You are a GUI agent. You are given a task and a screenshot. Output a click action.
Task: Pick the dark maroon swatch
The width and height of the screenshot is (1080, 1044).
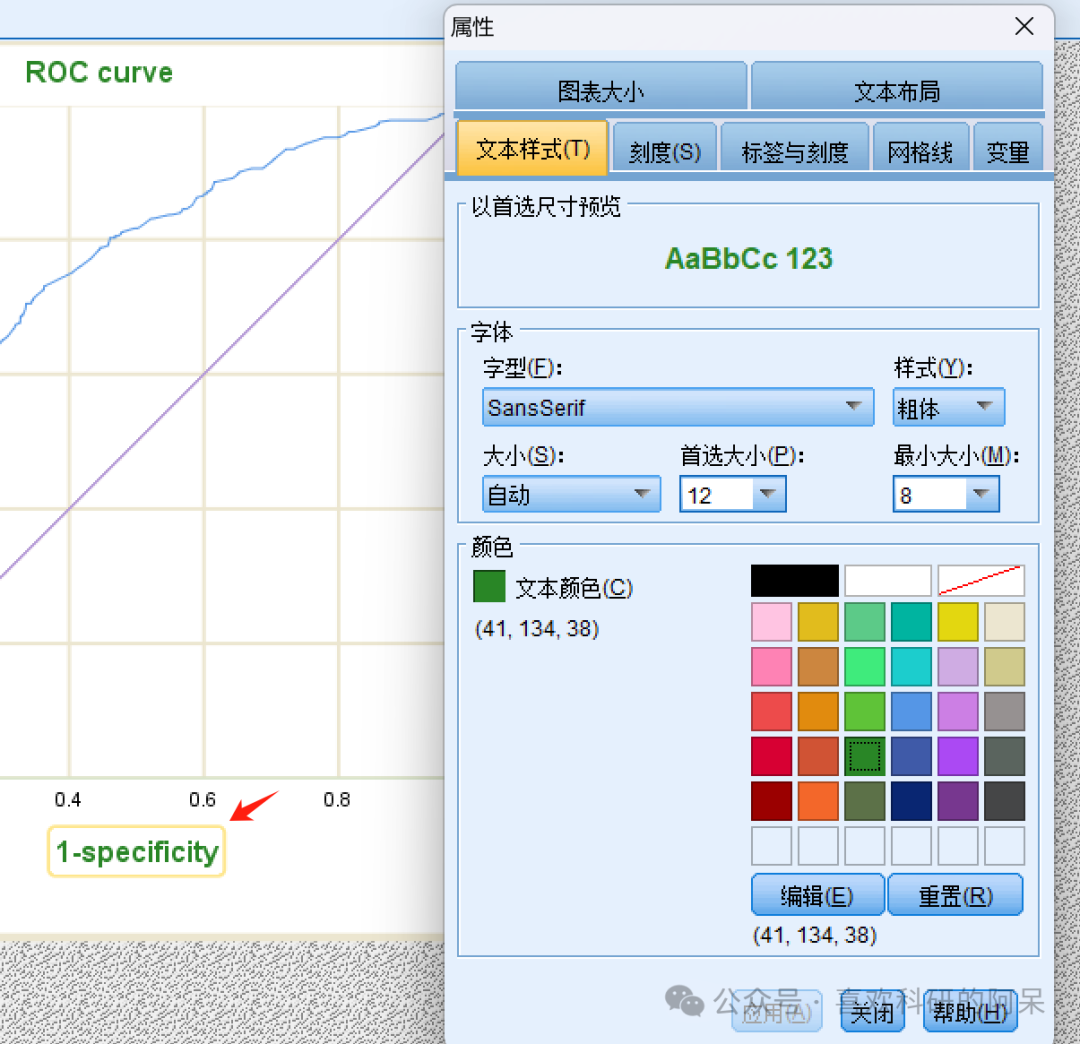click(x=771, y=800)
